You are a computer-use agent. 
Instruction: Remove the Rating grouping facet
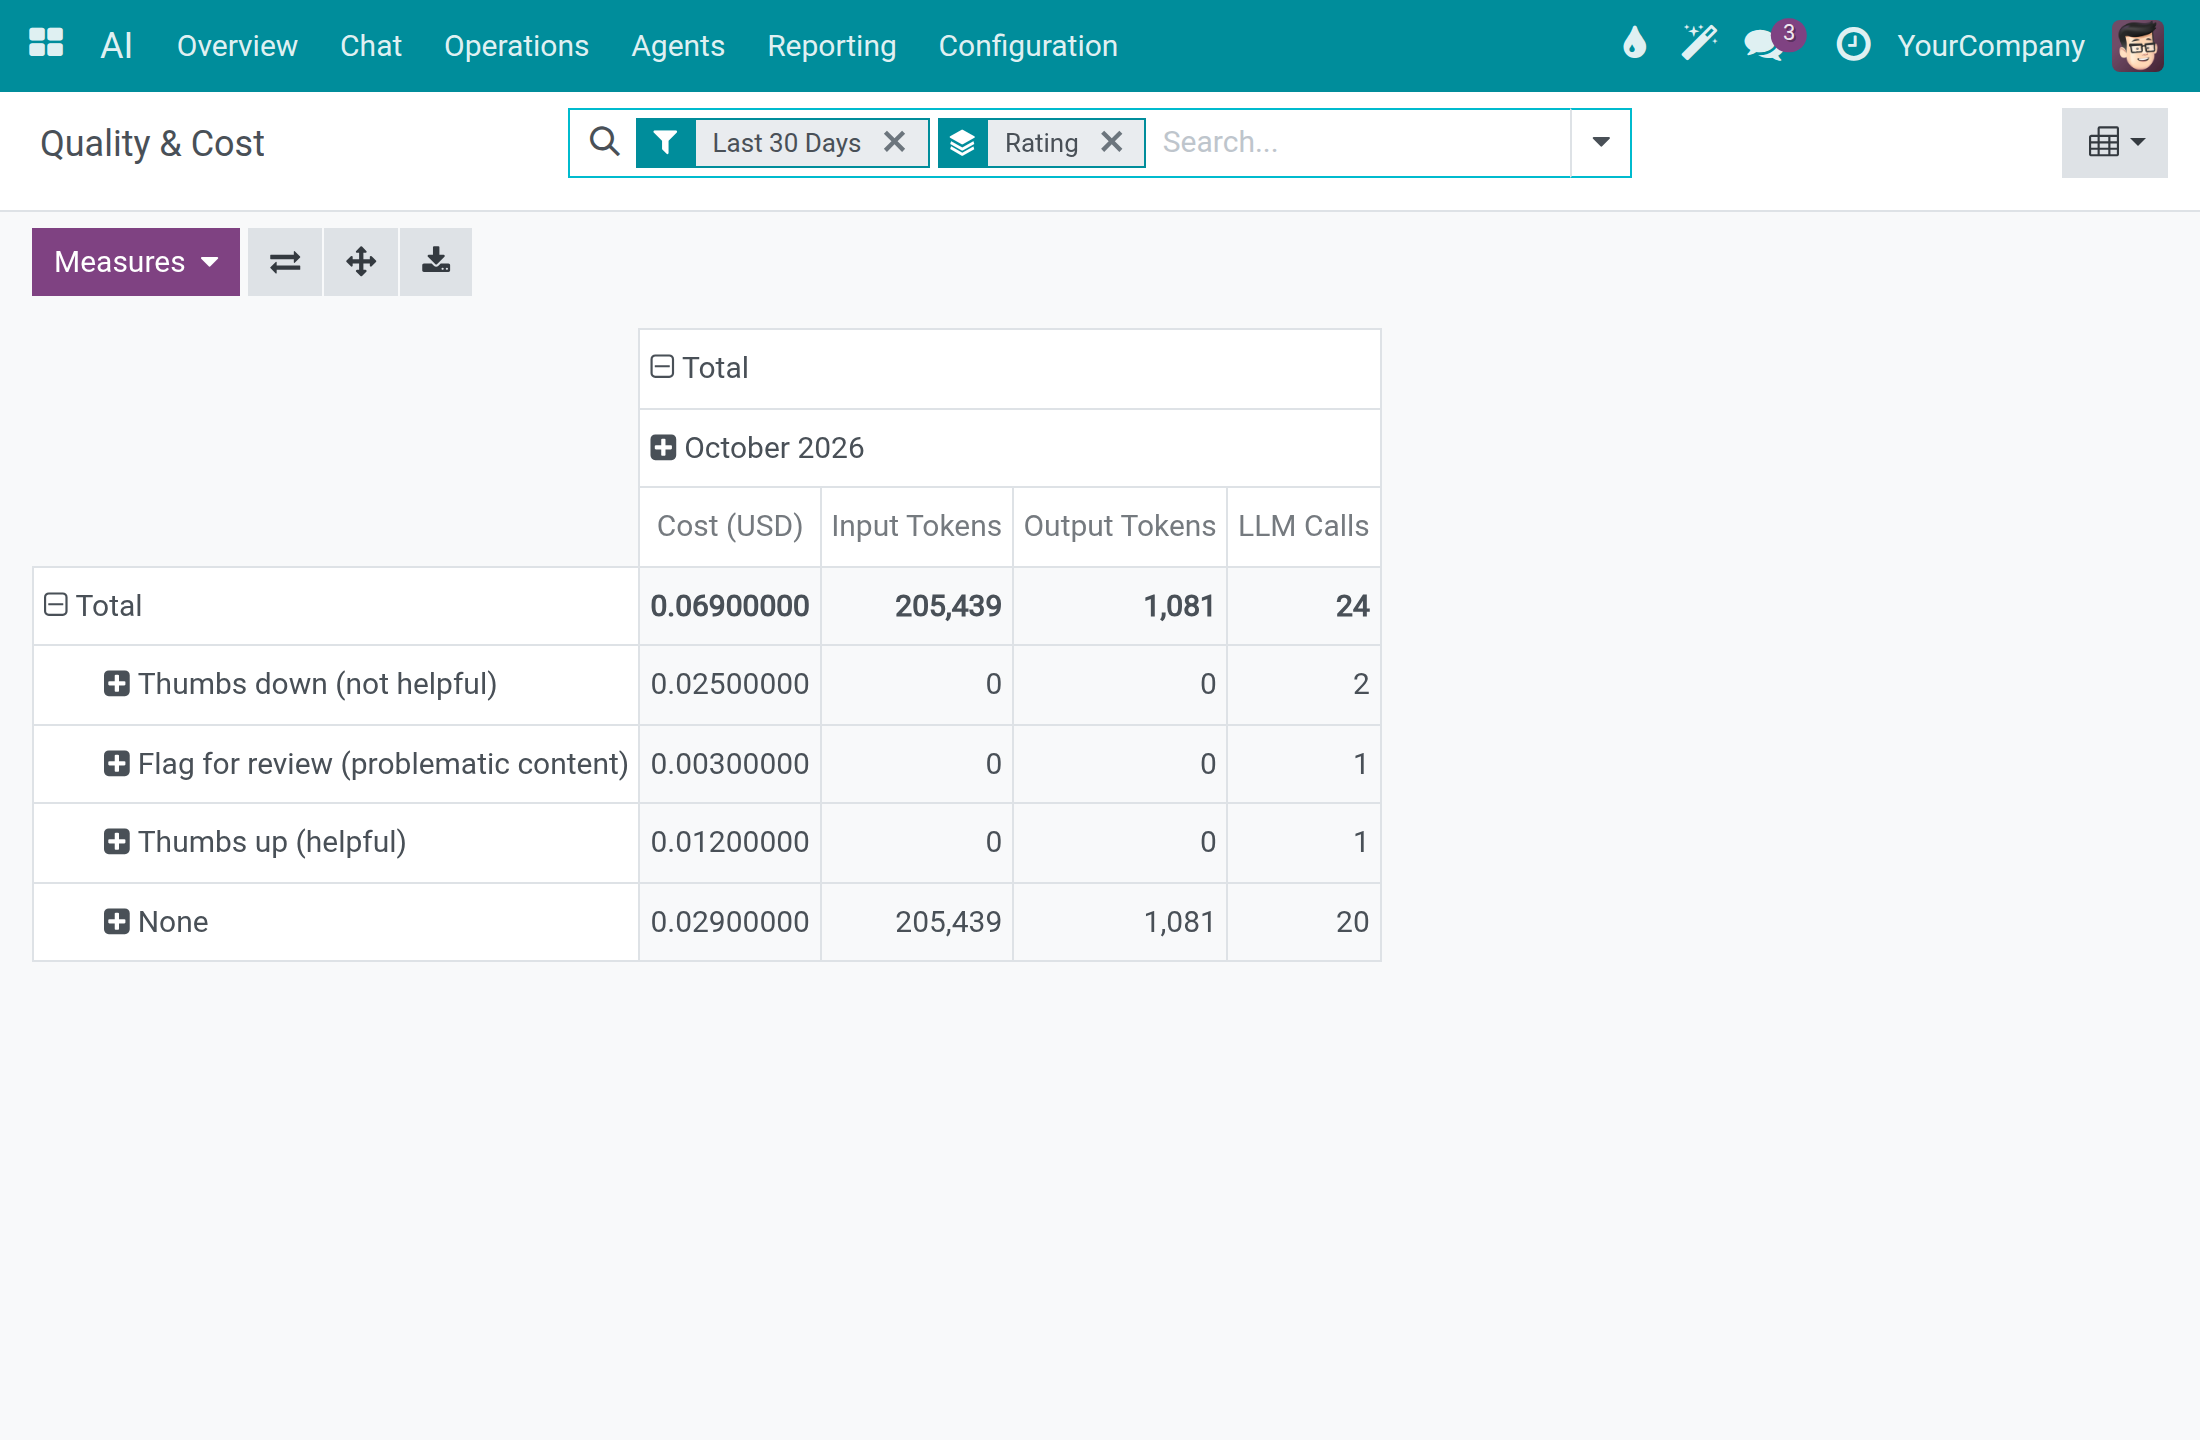coord(1111,142)
